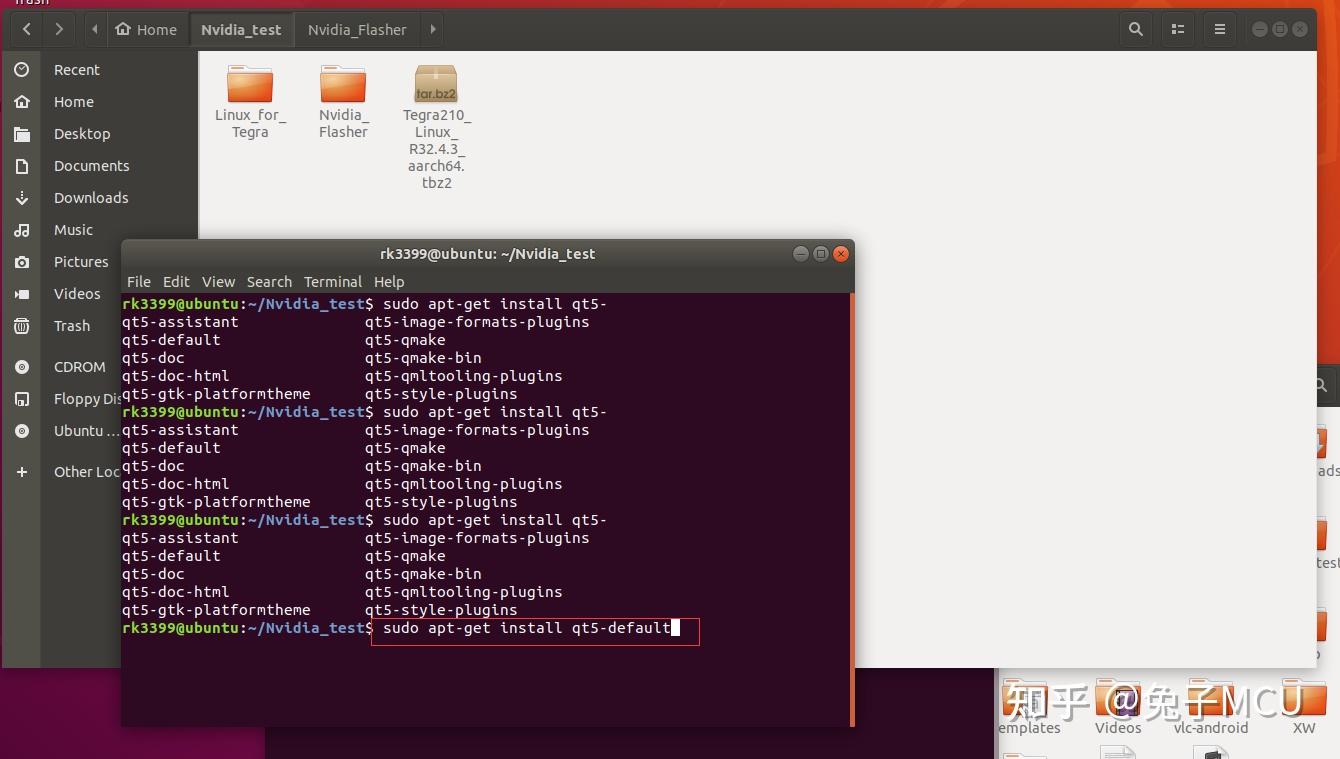This screenshot has height=759, width=1340.
Task: Open the Linux_for_Tegra folder
Action: (250, 102)
